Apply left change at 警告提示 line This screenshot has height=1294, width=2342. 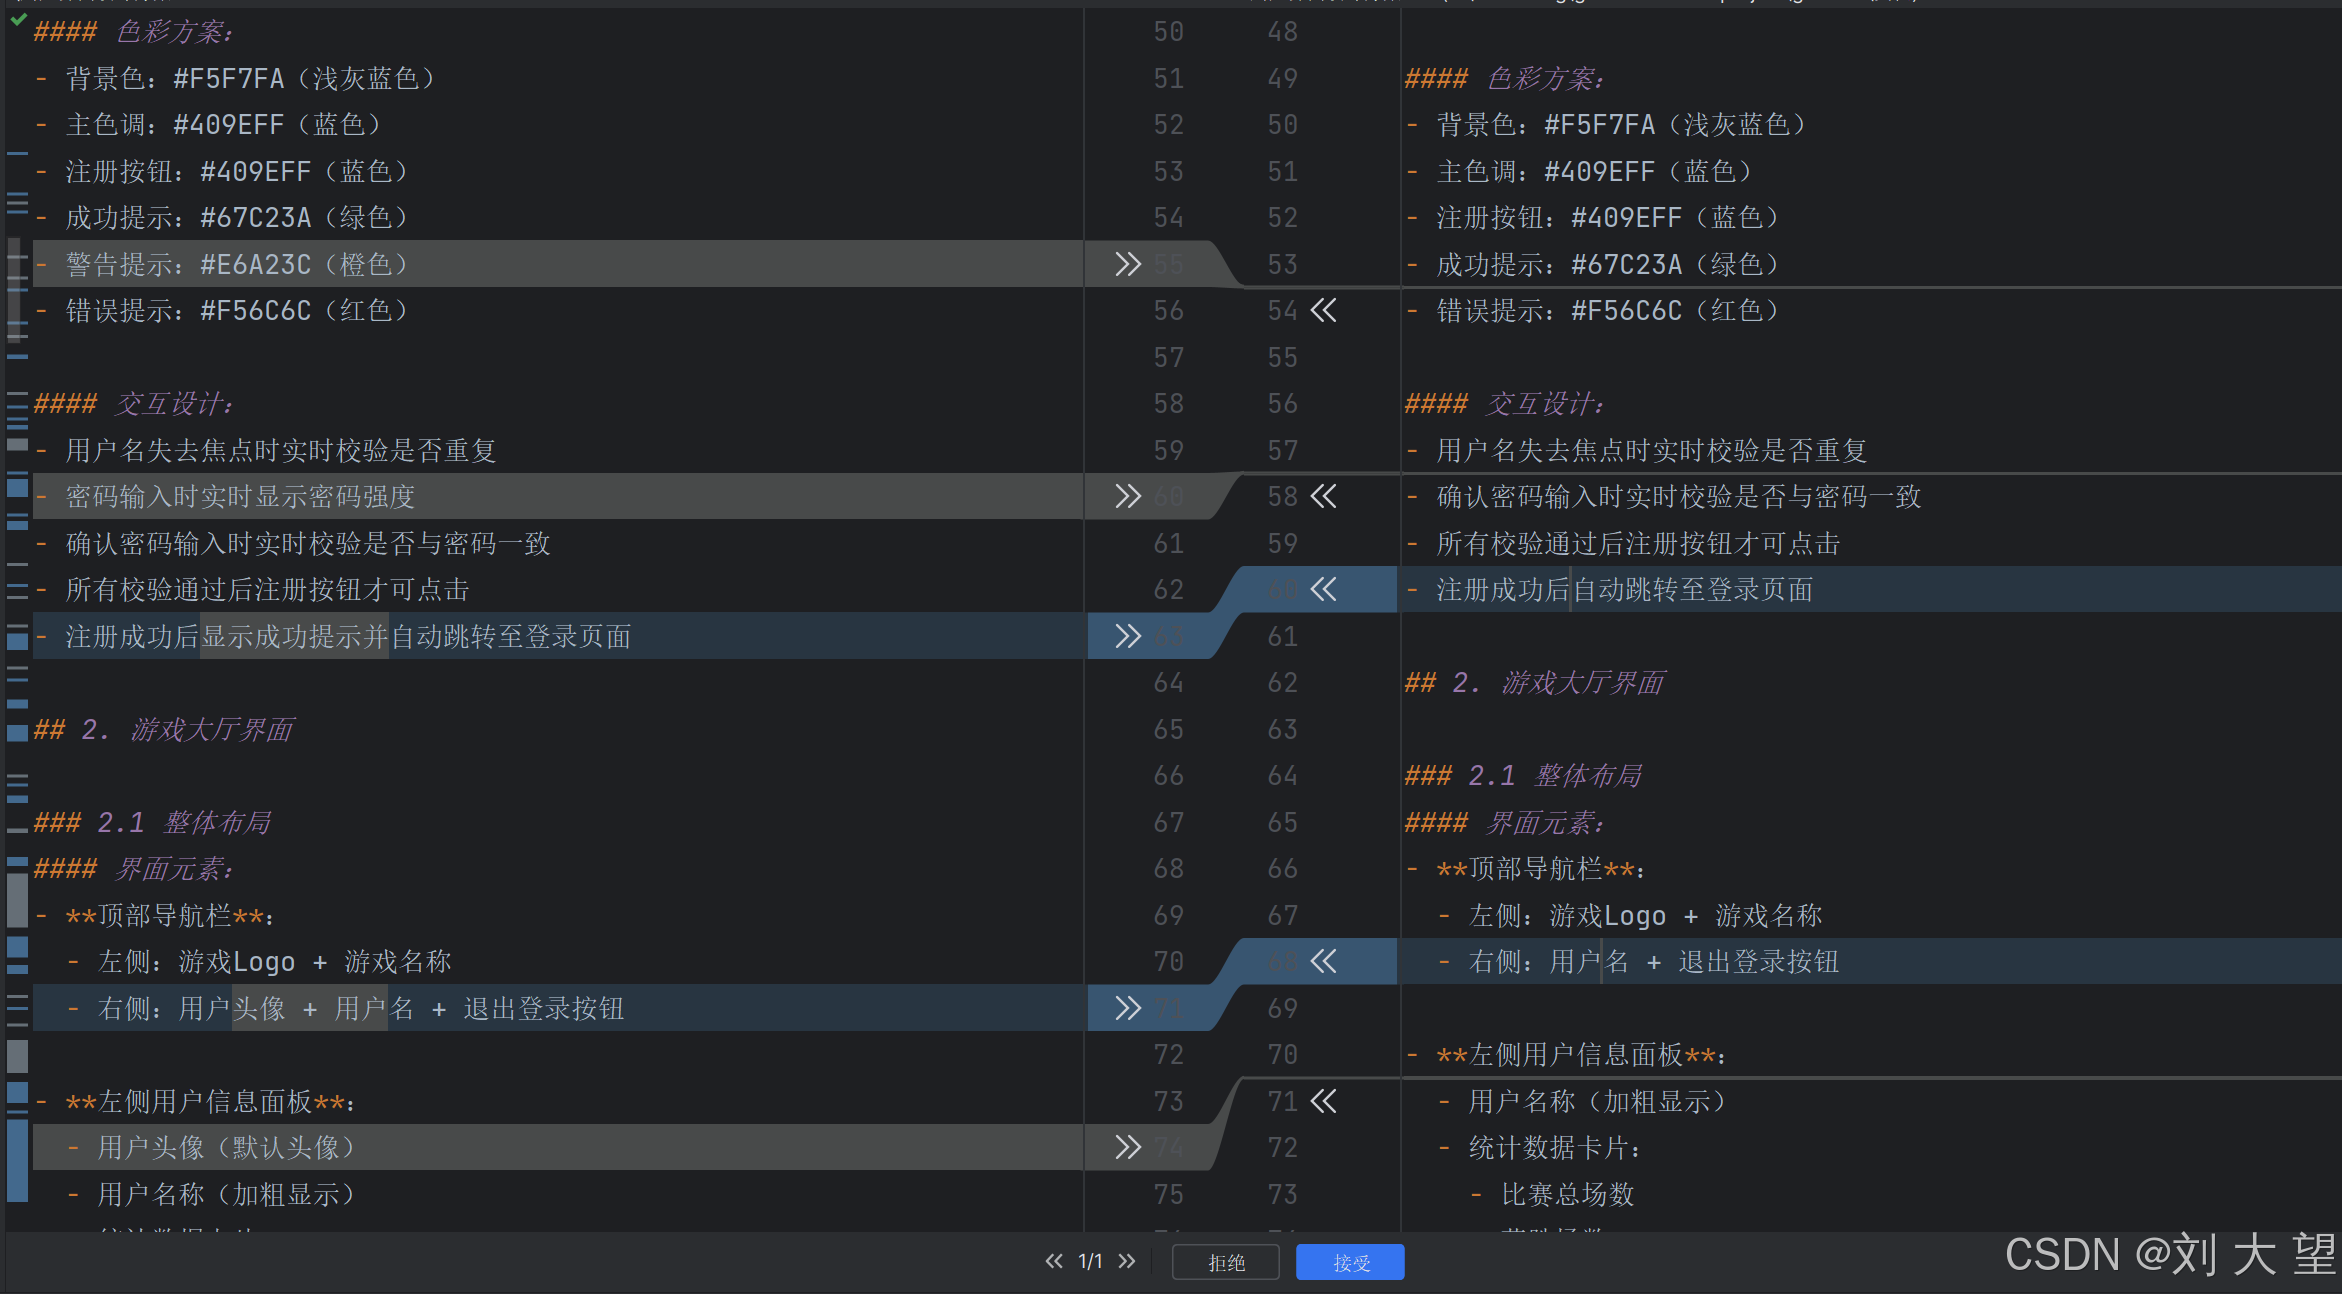(1127, 264)
